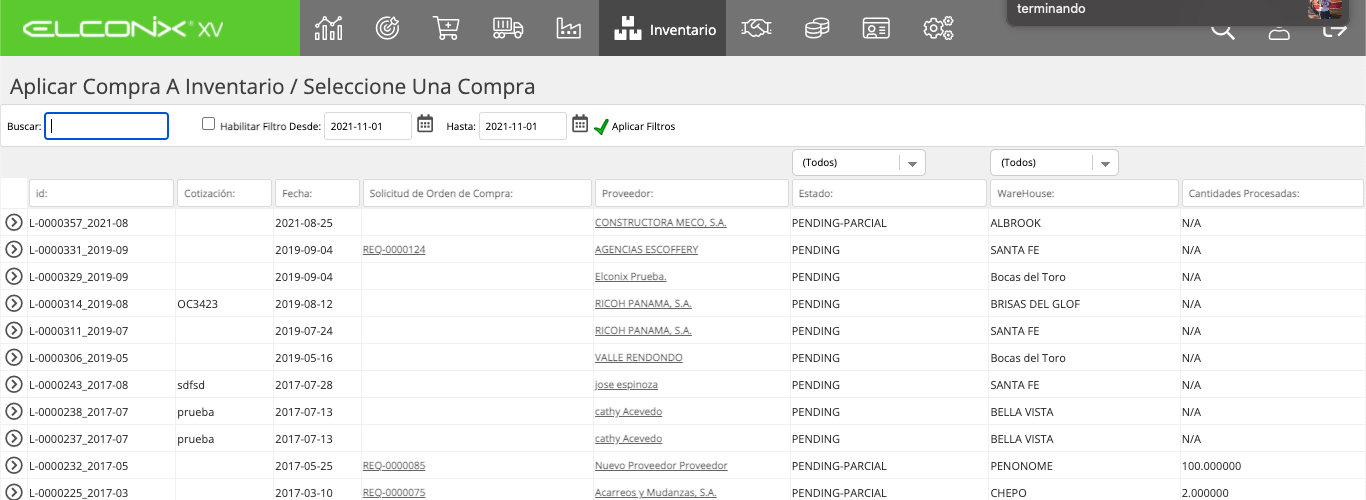Open calendar picker for Desde date
Image resolution: width=1366 pixels, height=500 pixels.
[x=425, y=124]
